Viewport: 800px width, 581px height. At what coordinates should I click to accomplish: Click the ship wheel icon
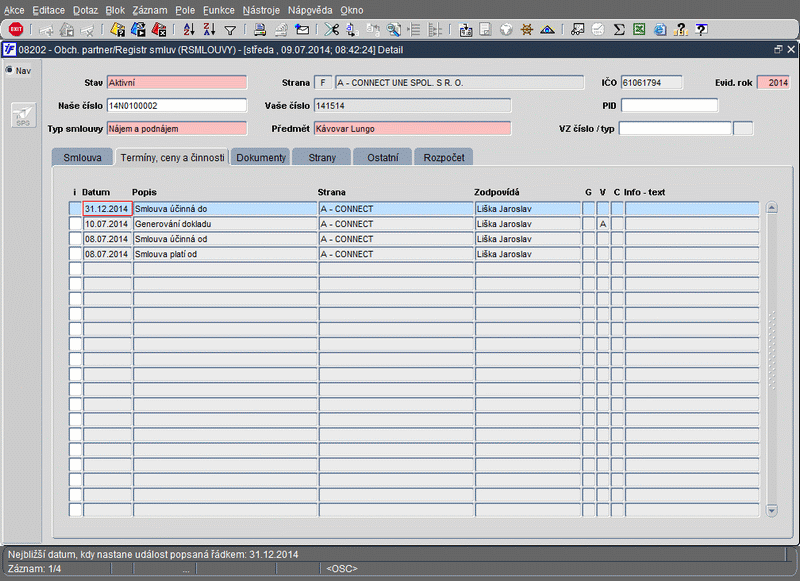tap(526, 30)
